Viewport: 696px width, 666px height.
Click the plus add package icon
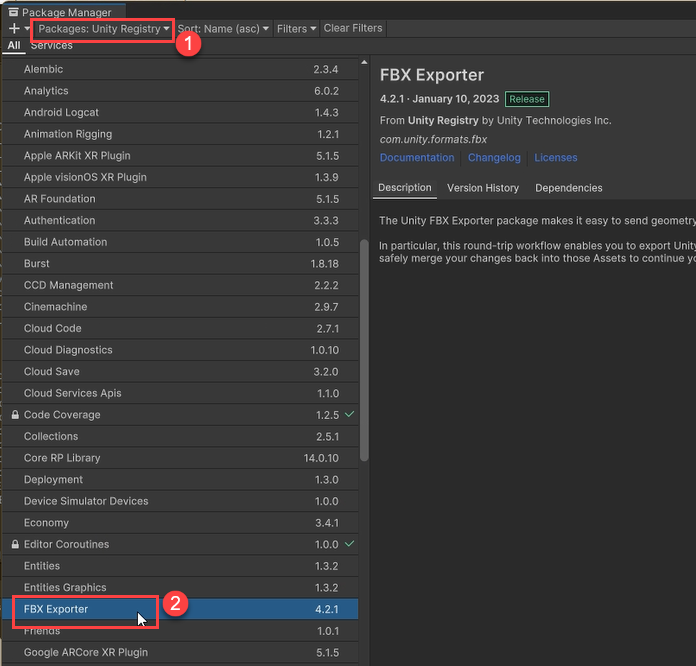pyautogui.click(x=13, y=29)
